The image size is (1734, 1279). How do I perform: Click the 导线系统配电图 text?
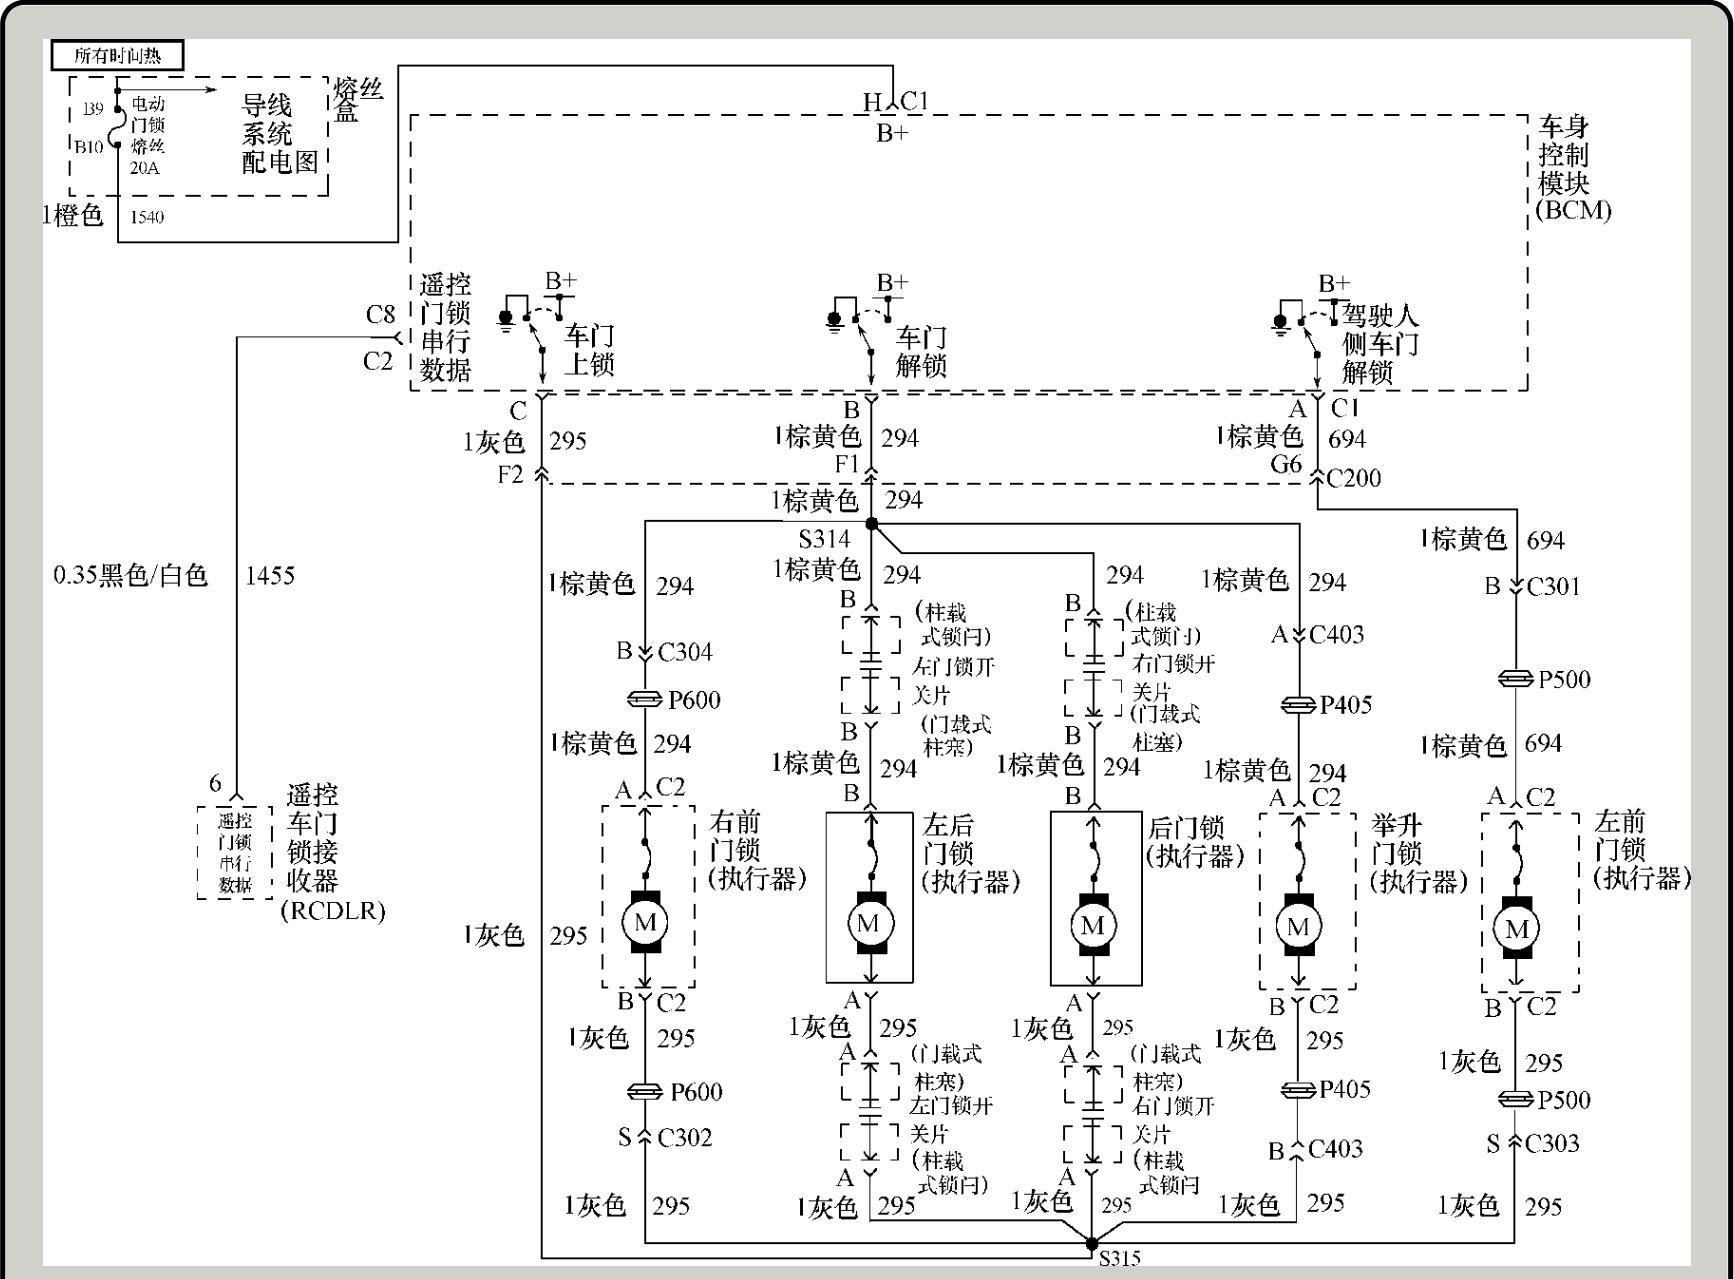(x=279, y=133)
